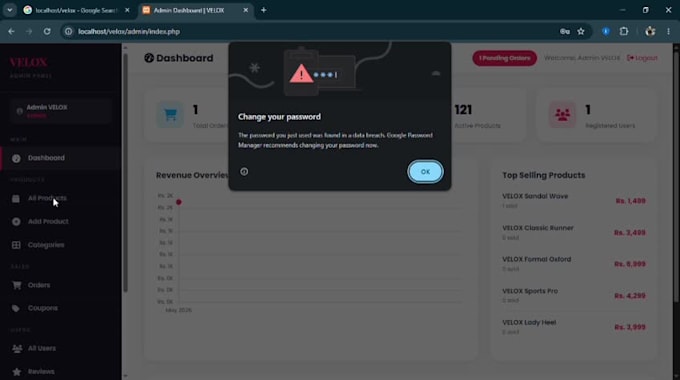The height and width of the screenshot is (380, 680).
Task: Click the Admin VELOX profile box
Action: [x=60, y=111]
